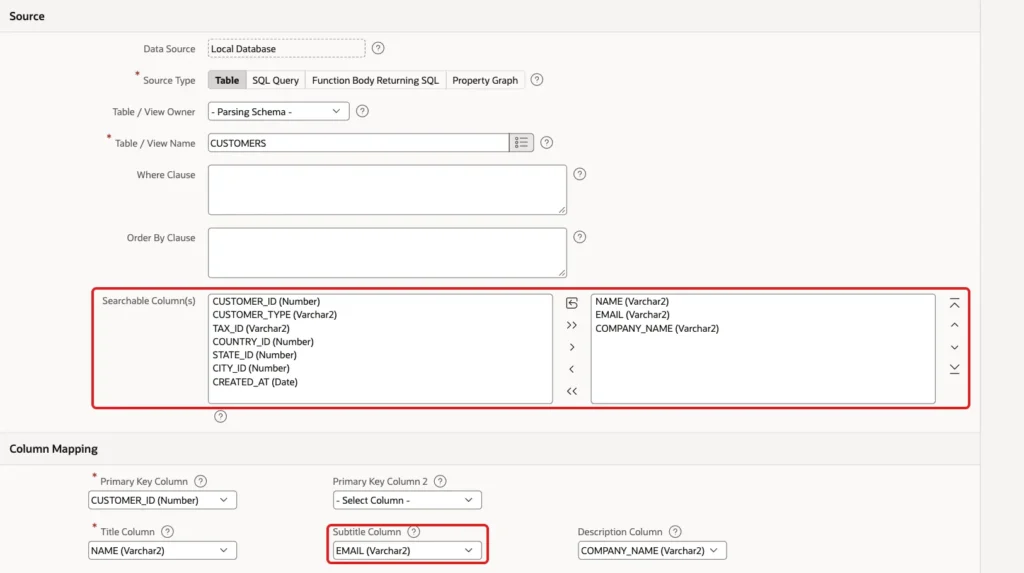Image resolution: width=1024 pixels, height=573 pixels.
Task: Click inside the Where Clause textarea
Action: click(x=387, y=189)
